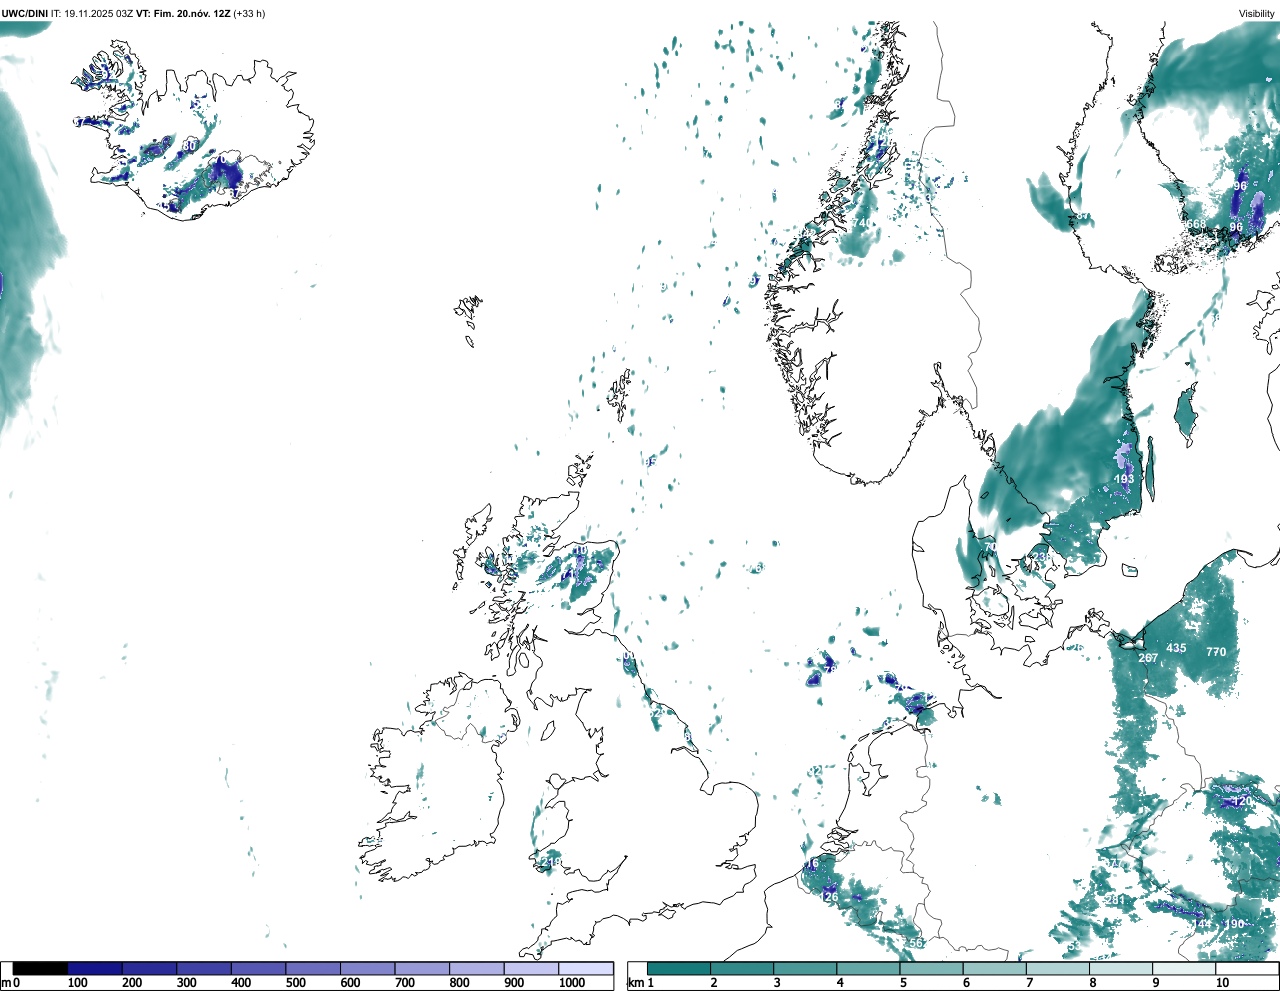Click the "UWC/DINI" model label

point(24,14)
